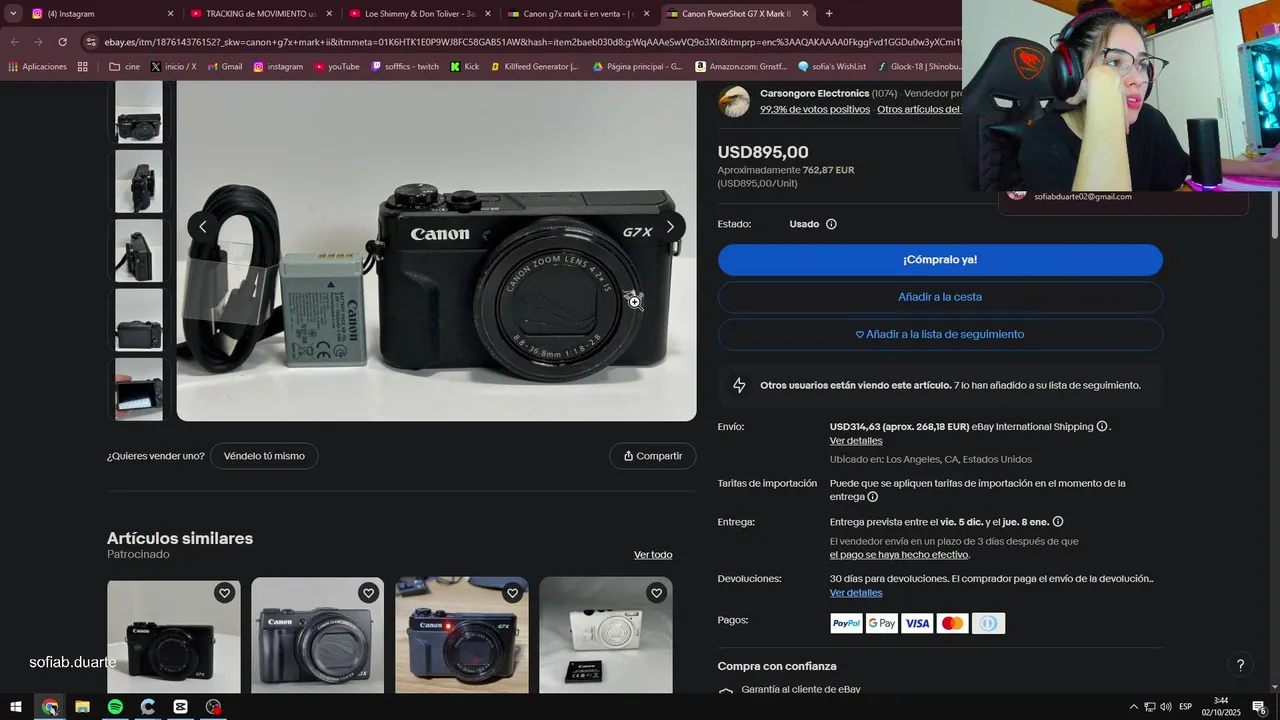The width and height of the screenshot is (1280, 720).
Task: Click the USD895,00 price text
Action: [763, 152]
